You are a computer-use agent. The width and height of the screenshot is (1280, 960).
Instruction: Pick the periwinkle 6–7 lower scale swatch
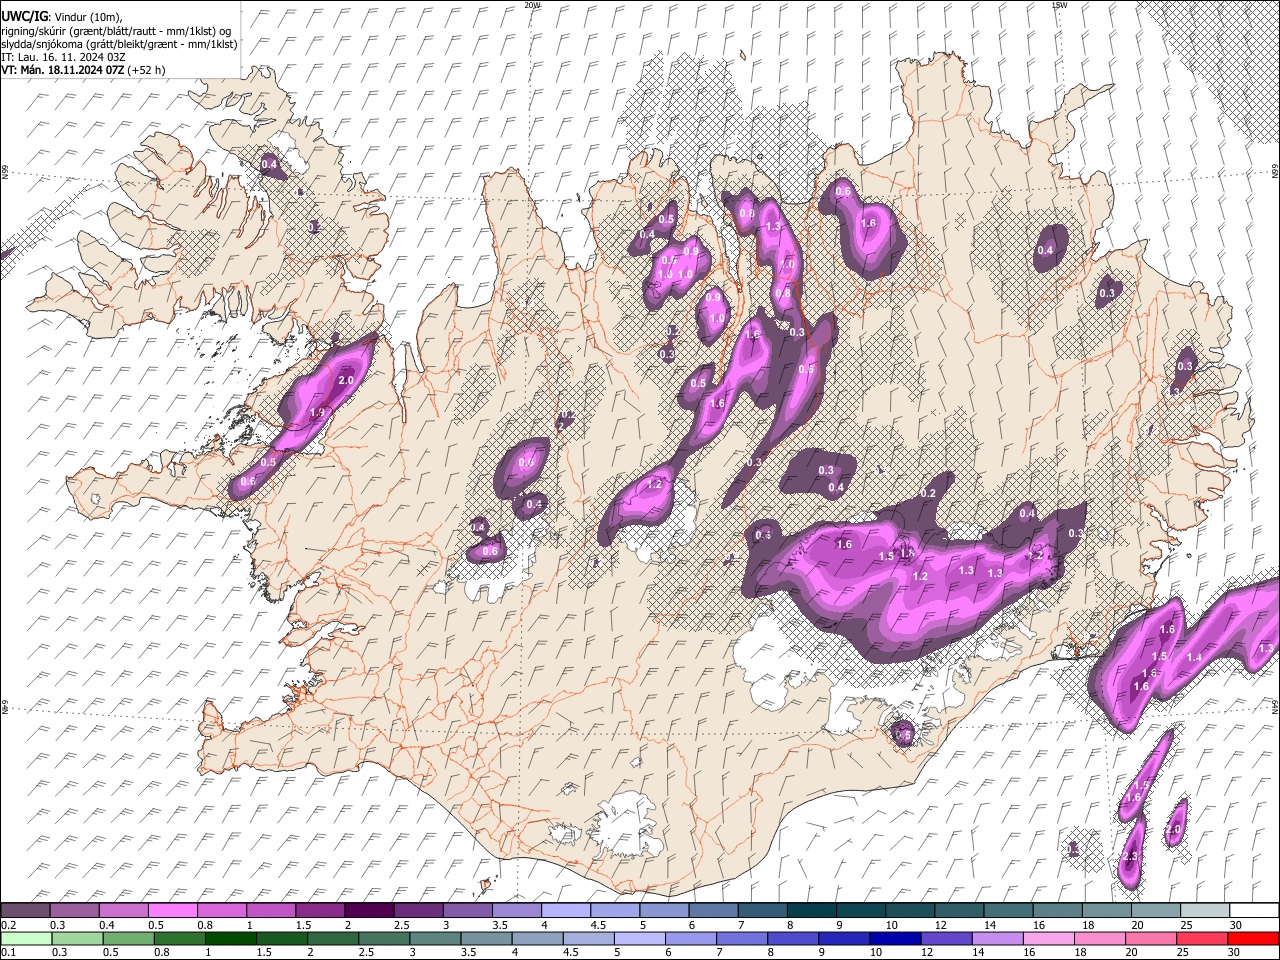click(691, 938)
